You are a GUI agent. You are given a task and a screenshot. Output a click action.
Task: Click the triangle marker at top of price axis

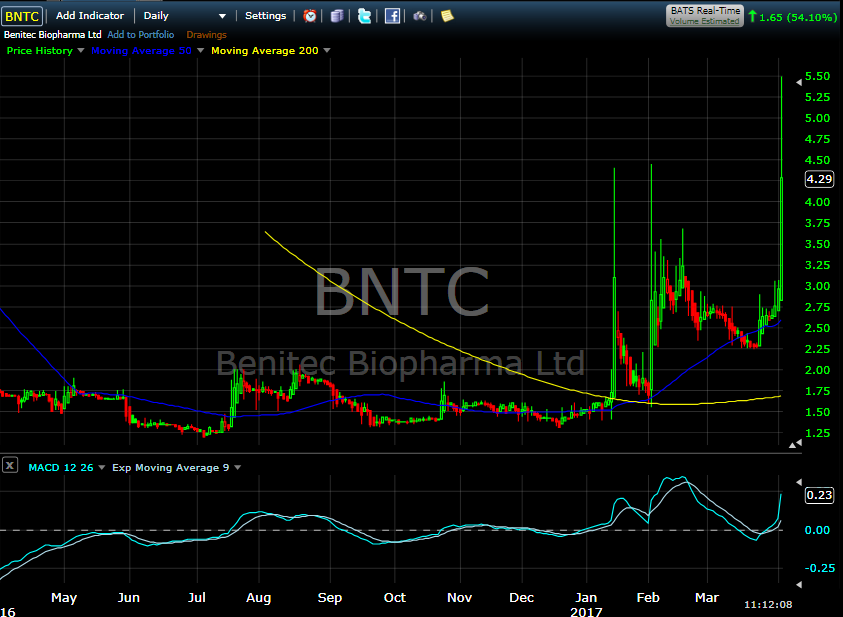click(x=798, y=82)
